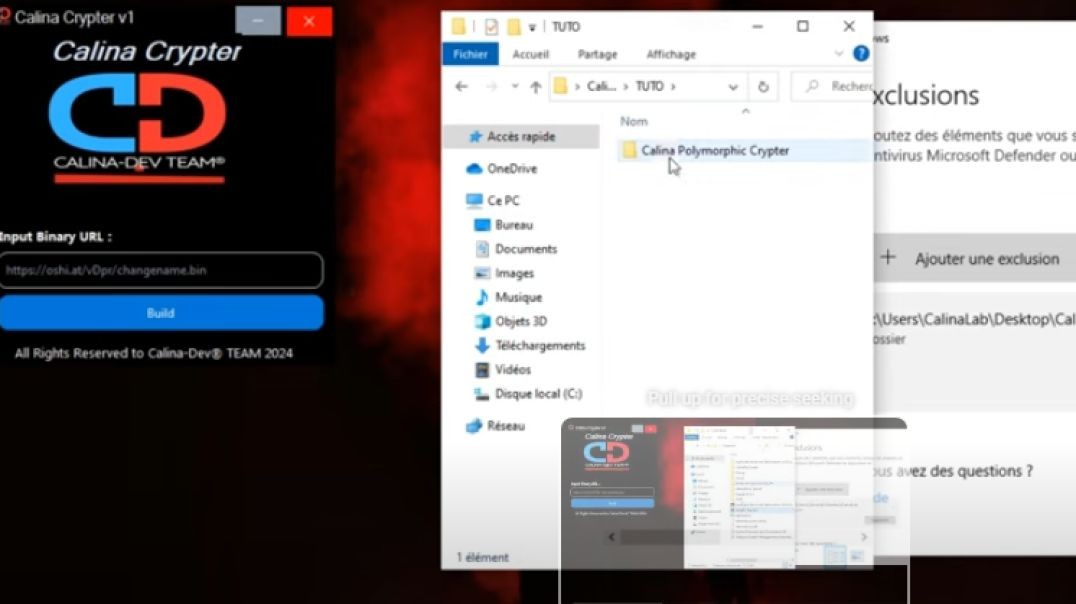
Task: Select Ce PC in navigation pane
Action: [503, 200]
